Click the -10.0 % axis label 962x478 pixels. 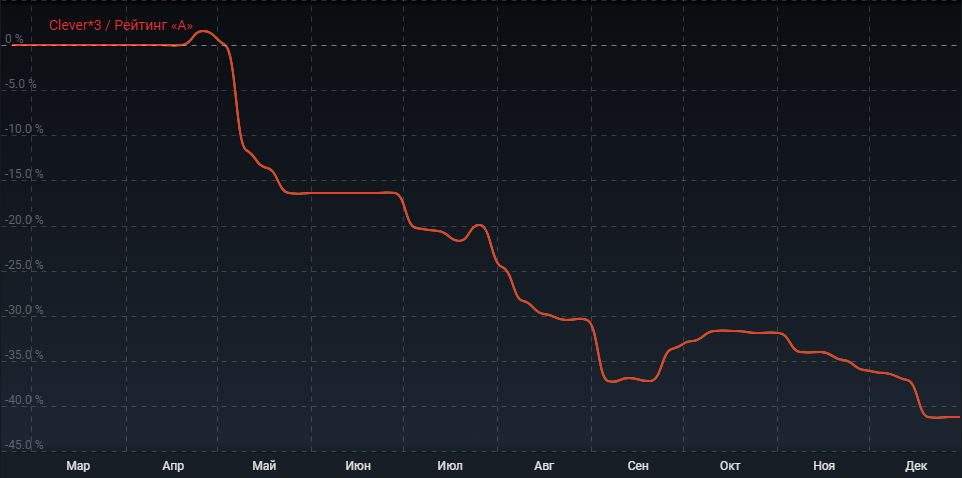[24, 129]
